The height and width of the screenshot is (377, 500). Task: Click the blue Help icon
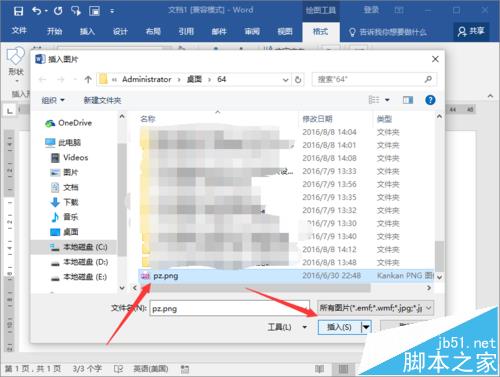[x=430, y=100]
